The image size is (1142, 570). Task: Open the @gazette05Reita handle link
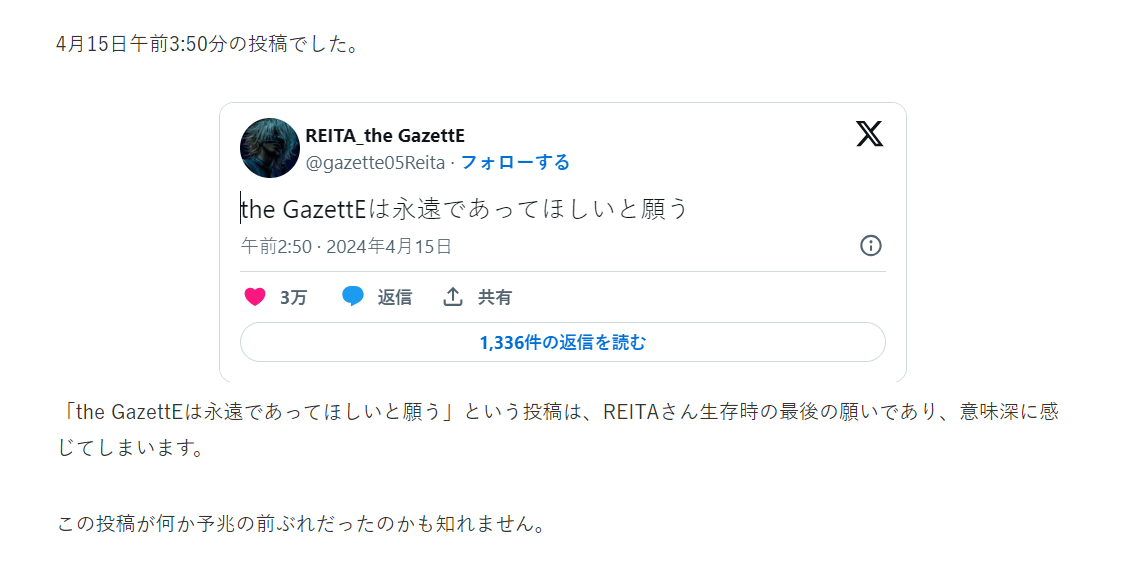(x=376, y=162)
